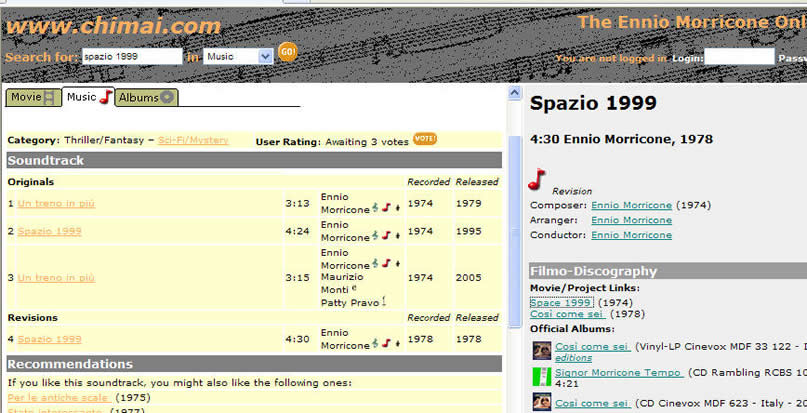Click the red note icon in 4:30 row

click(386, 343)
